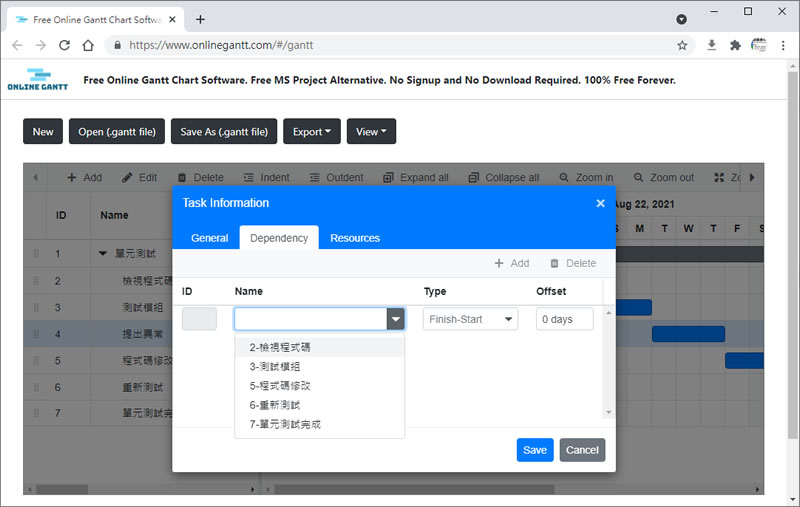
Task: Click the Gantt toolbar Delete button
Action: tap(201, 178)
